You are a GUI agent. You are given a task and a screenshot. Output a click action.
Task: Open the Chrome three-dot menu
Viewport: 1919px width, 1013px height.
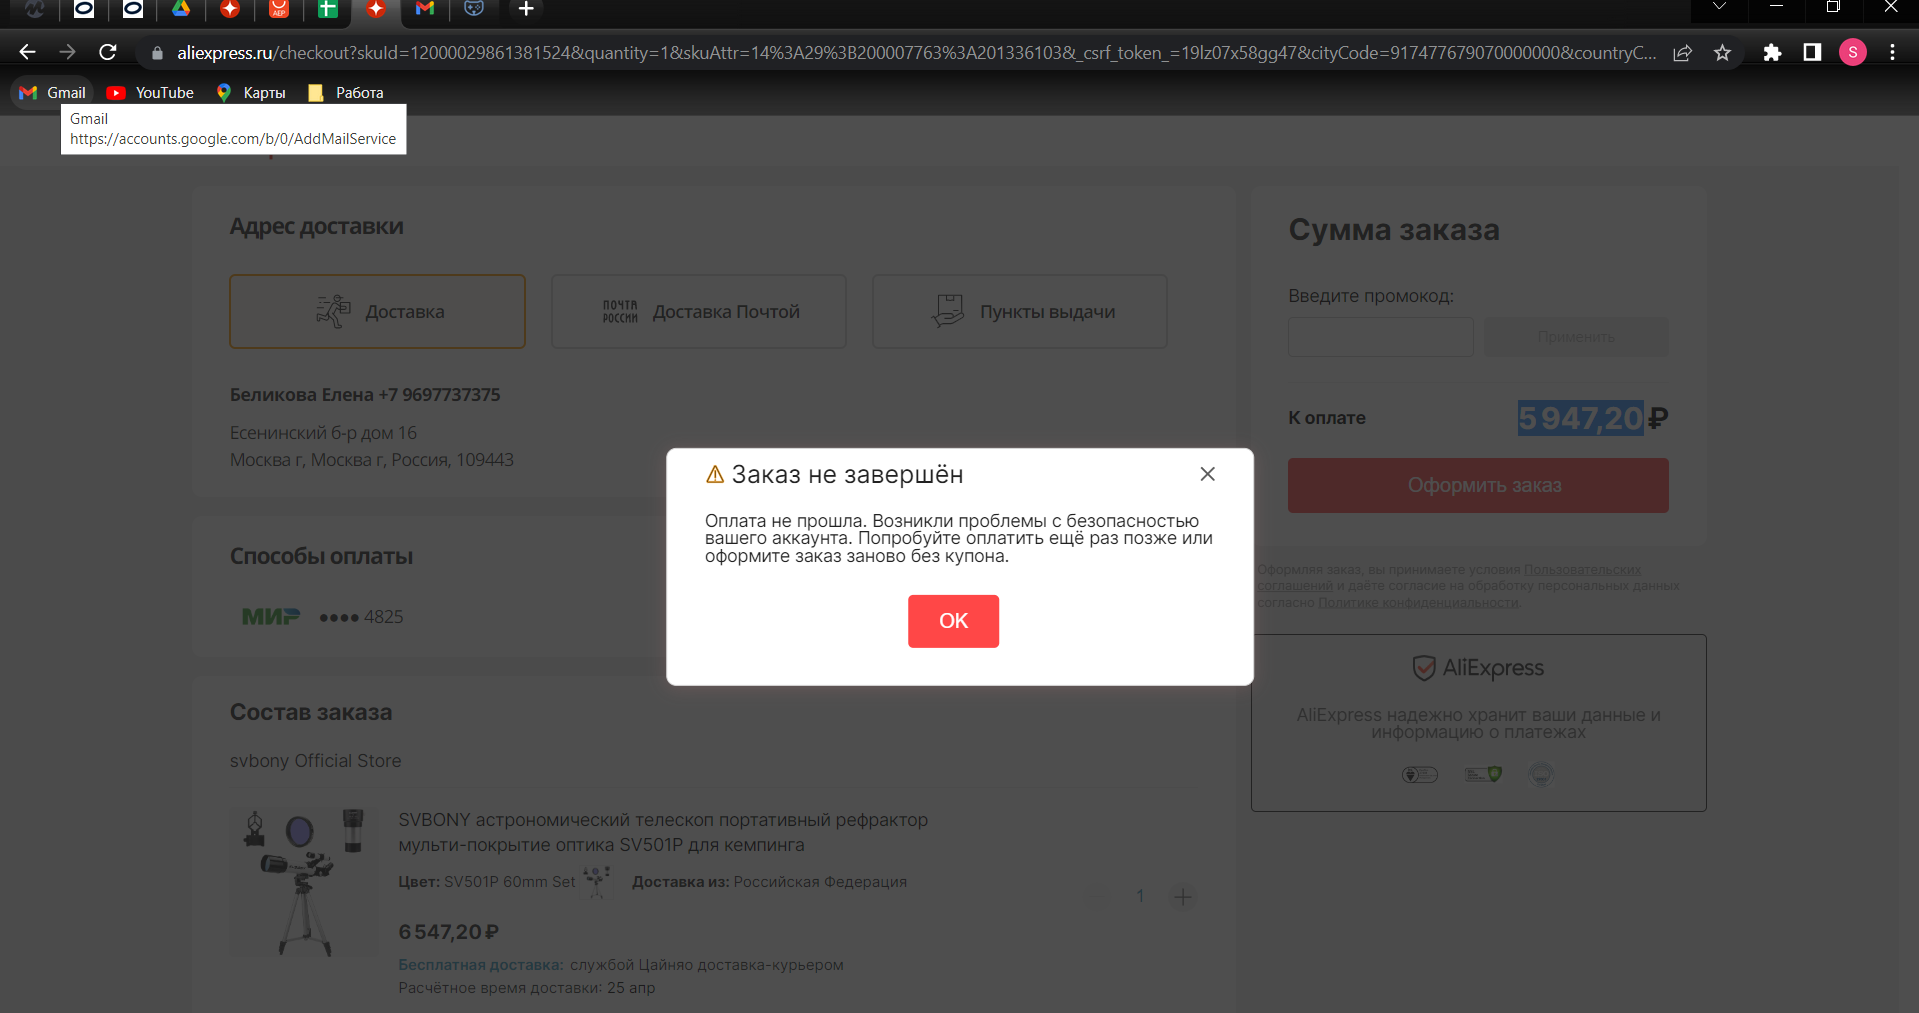click(x=1893, y=53)
